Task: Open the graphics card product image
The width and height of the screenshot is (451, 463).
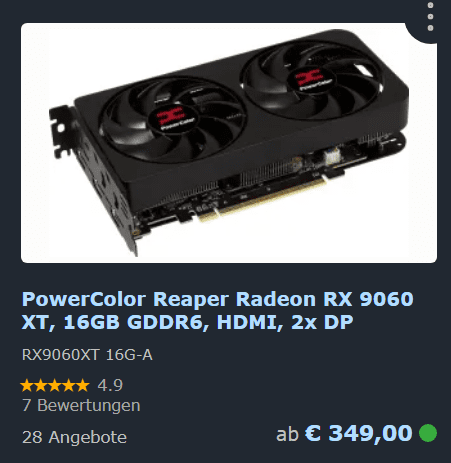Action: (x=229, y=143)
